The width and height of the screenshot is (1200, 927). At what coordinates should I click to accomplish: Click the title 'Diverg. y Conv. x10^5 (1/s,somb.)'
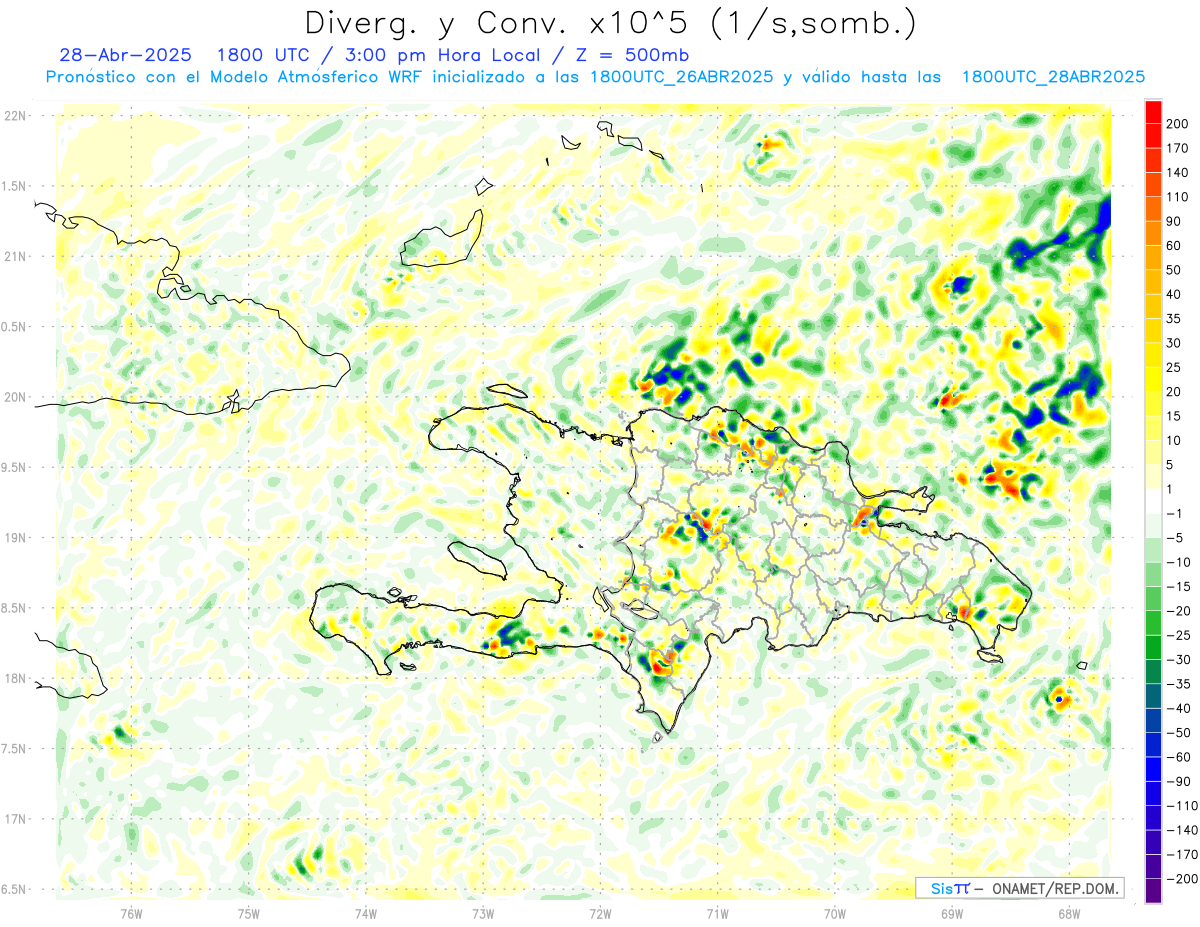click(x=610, y=23)
